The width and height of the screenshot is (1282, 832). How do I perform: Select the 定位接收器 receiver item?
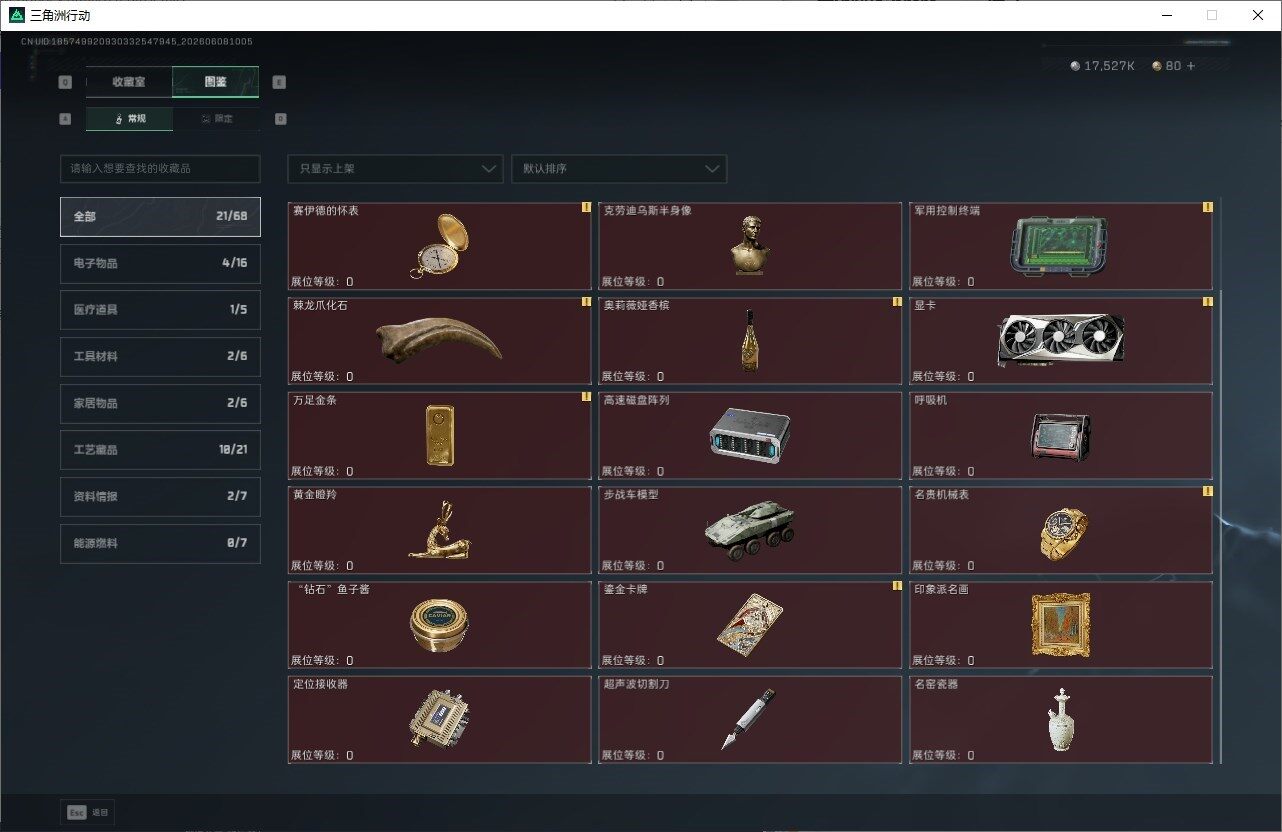pyautogui.click(x=440, y=720)
